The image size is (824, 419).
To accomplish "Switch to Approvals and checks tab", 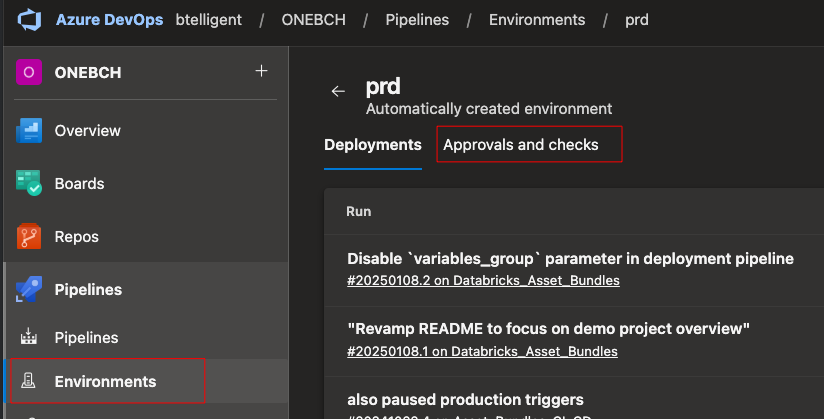I will [521, 145].
